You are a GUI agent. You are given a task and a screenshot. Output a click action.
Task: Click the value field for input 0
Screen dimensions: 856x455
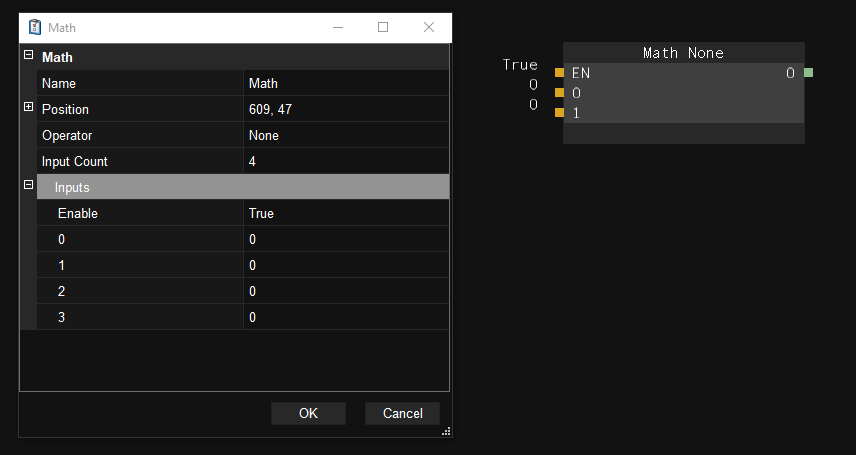point(345,239)
